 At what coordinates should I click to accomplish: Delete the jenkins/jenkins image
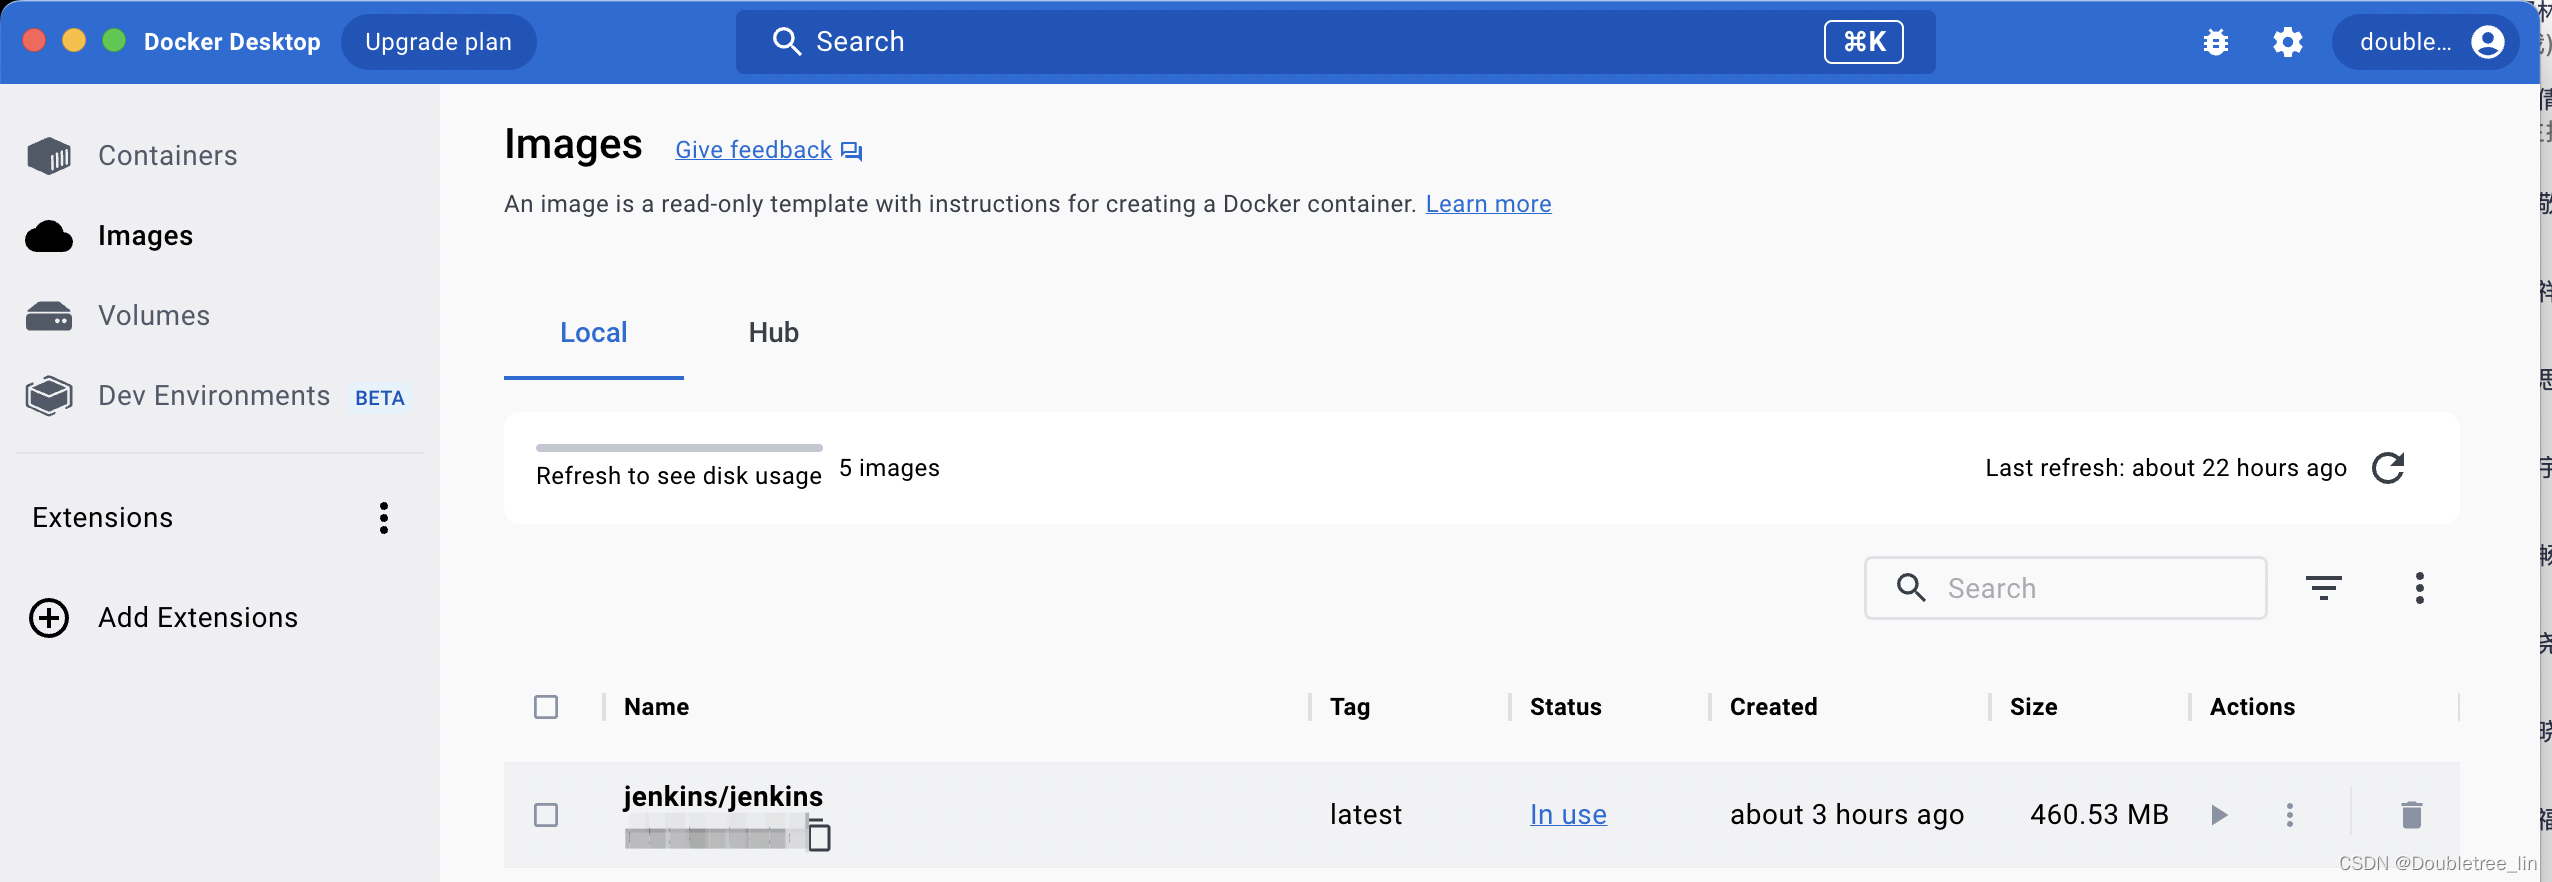pos(2411,815)
